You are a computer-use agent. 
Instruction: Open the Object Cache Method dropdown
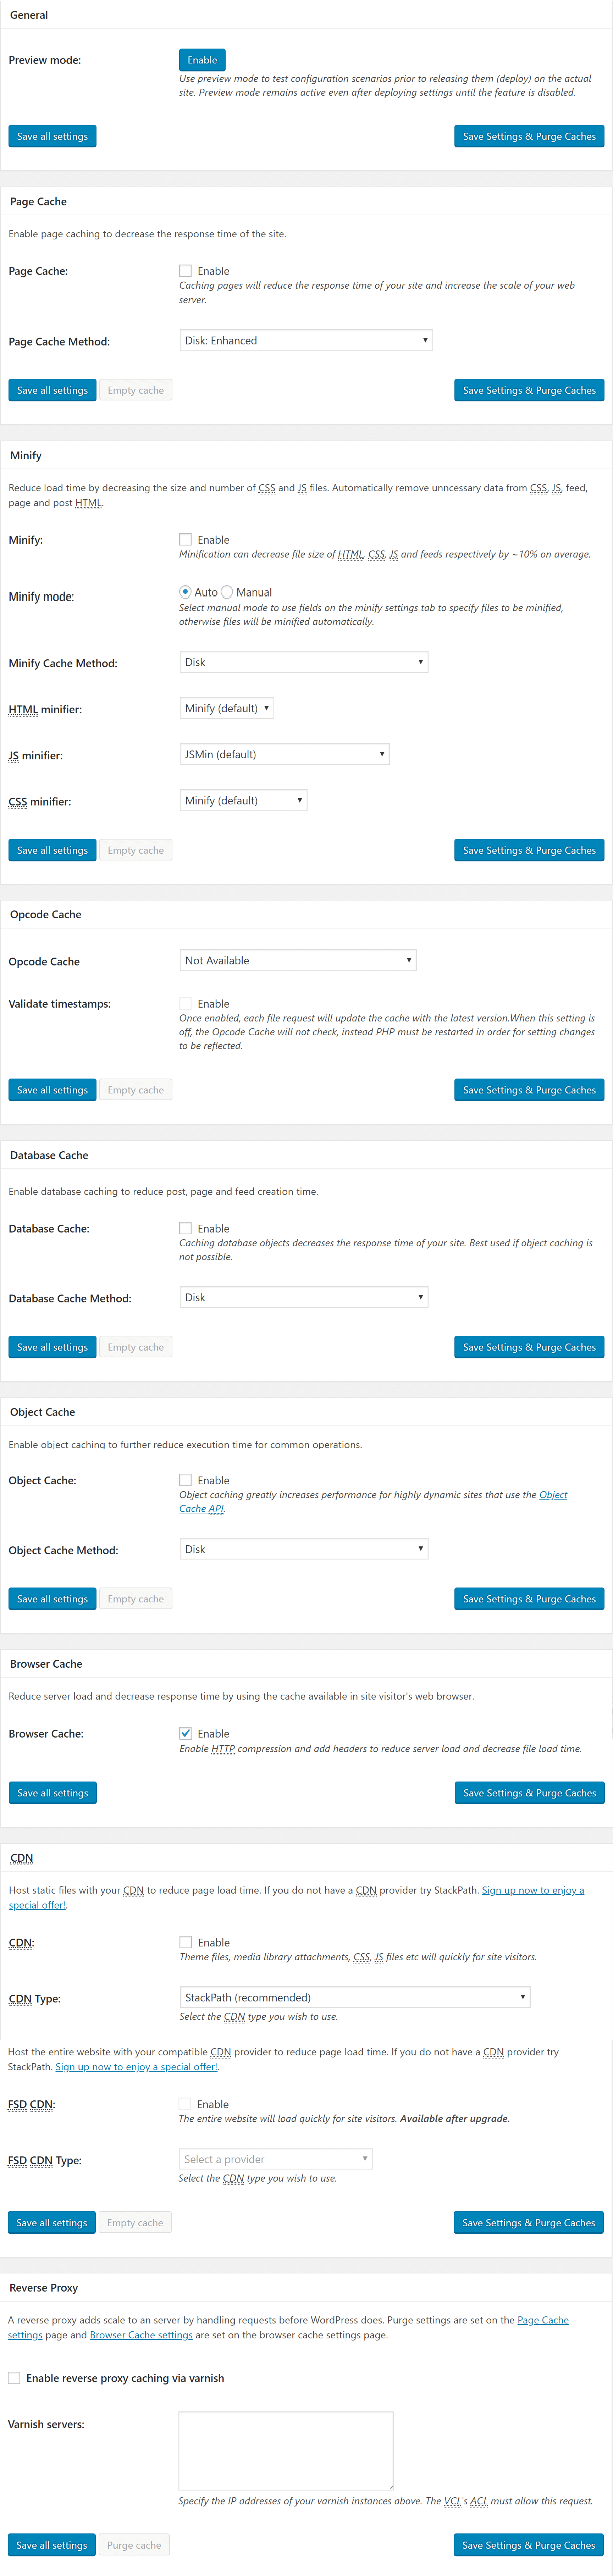304,1548
